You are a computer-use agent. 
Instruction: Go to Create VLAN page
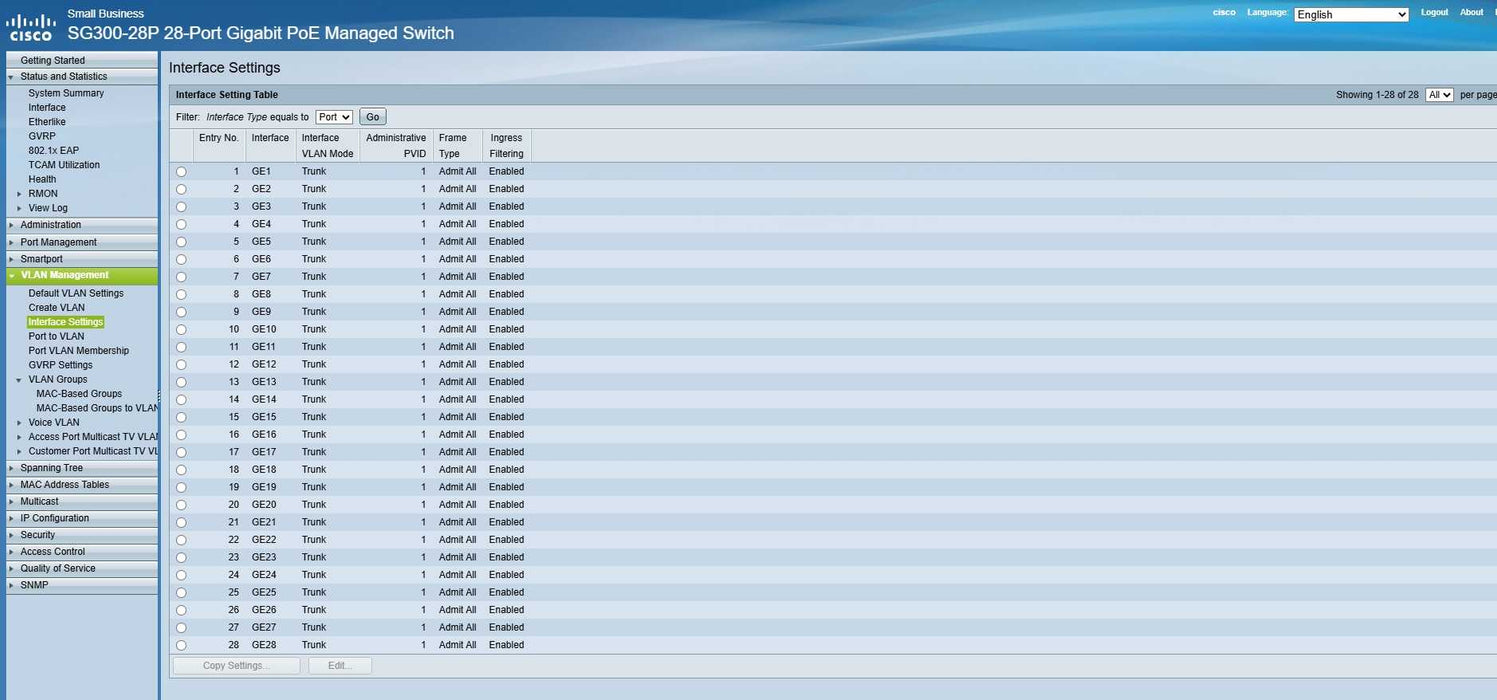(56, 307)
